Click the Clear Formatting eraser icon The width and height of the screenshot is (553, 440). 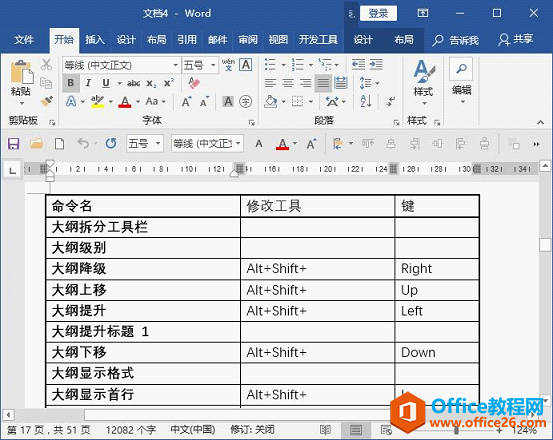pyautogui.click(x=194, y=83)
